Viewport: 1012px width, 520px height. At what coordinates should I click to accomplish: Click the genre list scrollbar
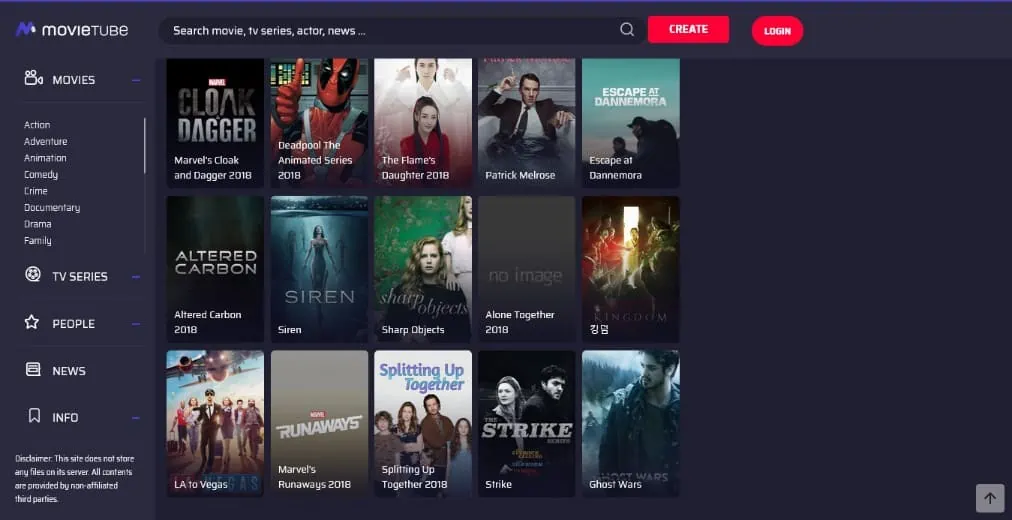[x=145, y=146]
